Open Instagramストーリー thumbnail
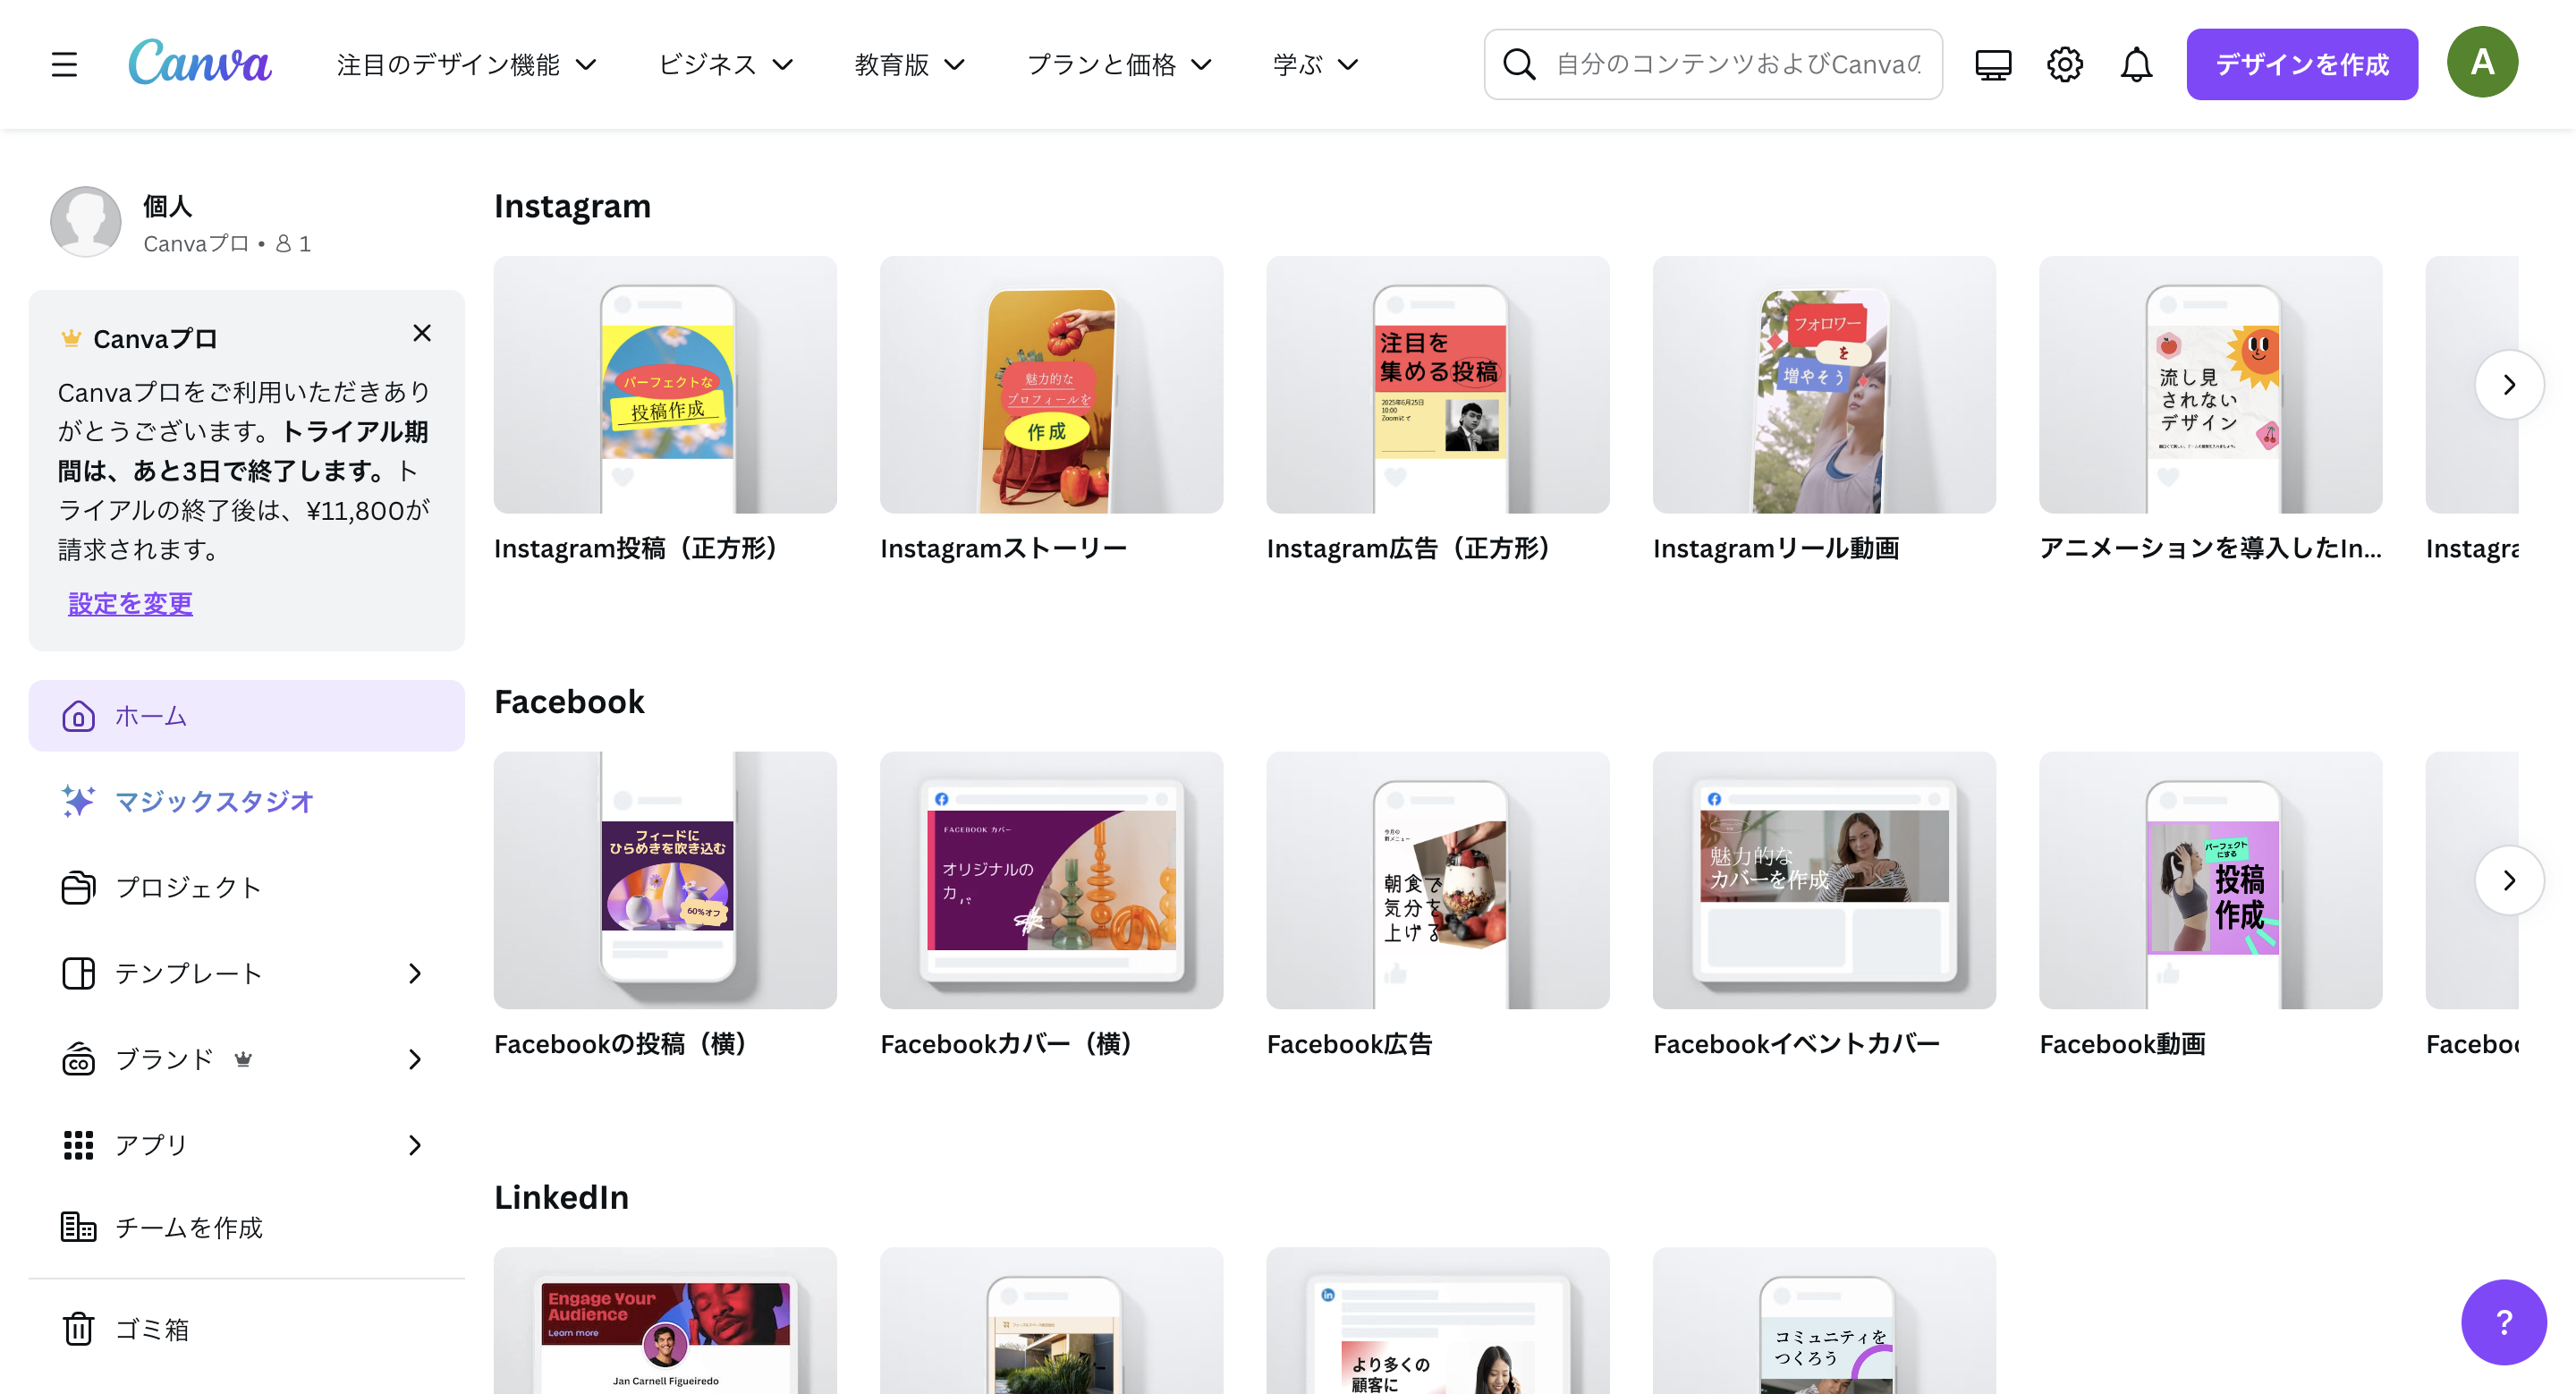Viewport: 2576px width, 1394px height. (1051, 385)
